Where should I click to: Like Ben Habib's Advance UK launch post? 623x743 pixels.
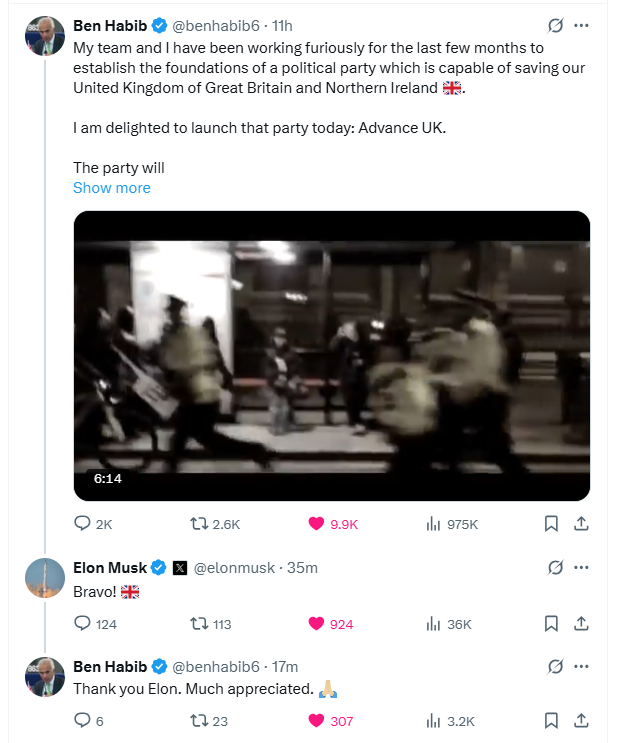pyautogui.click(x=317, y=524)
